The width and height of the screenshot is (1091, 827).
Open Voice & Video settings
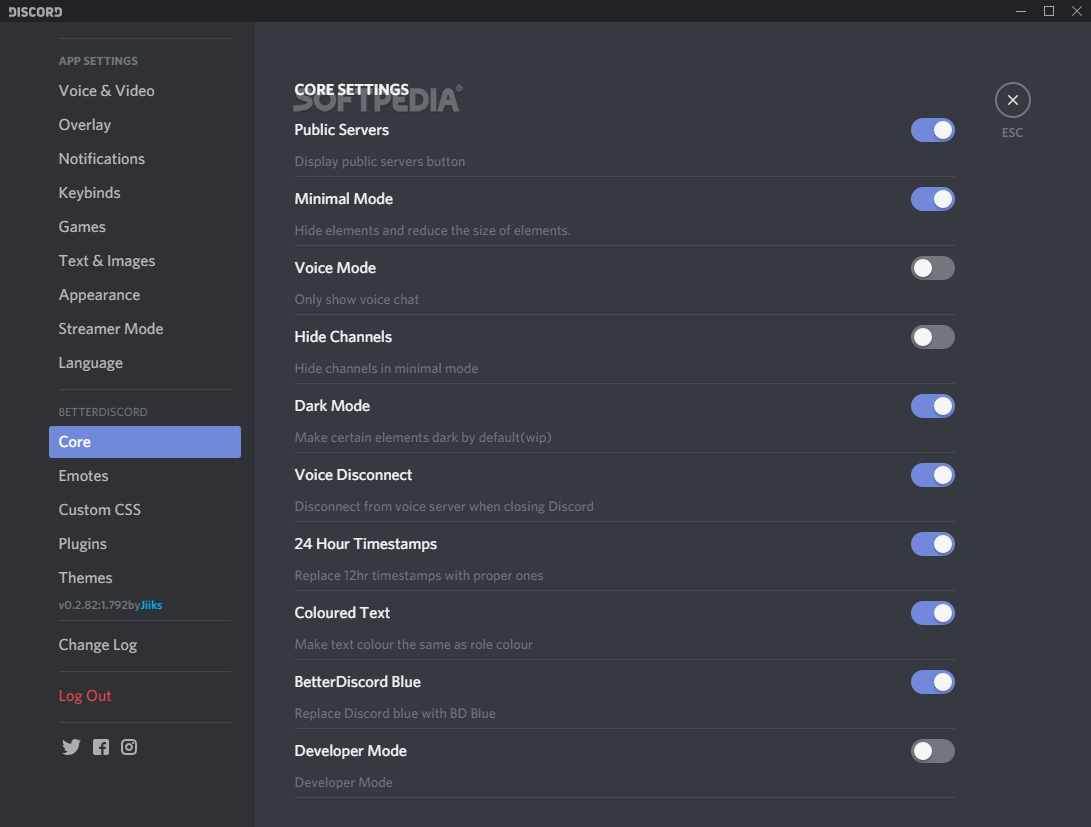pos(145,91)
